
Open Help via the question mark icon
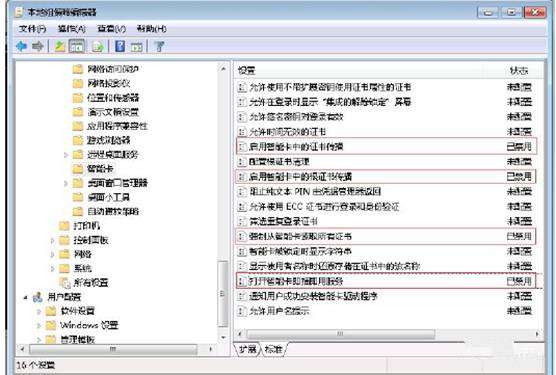point(120,46)
